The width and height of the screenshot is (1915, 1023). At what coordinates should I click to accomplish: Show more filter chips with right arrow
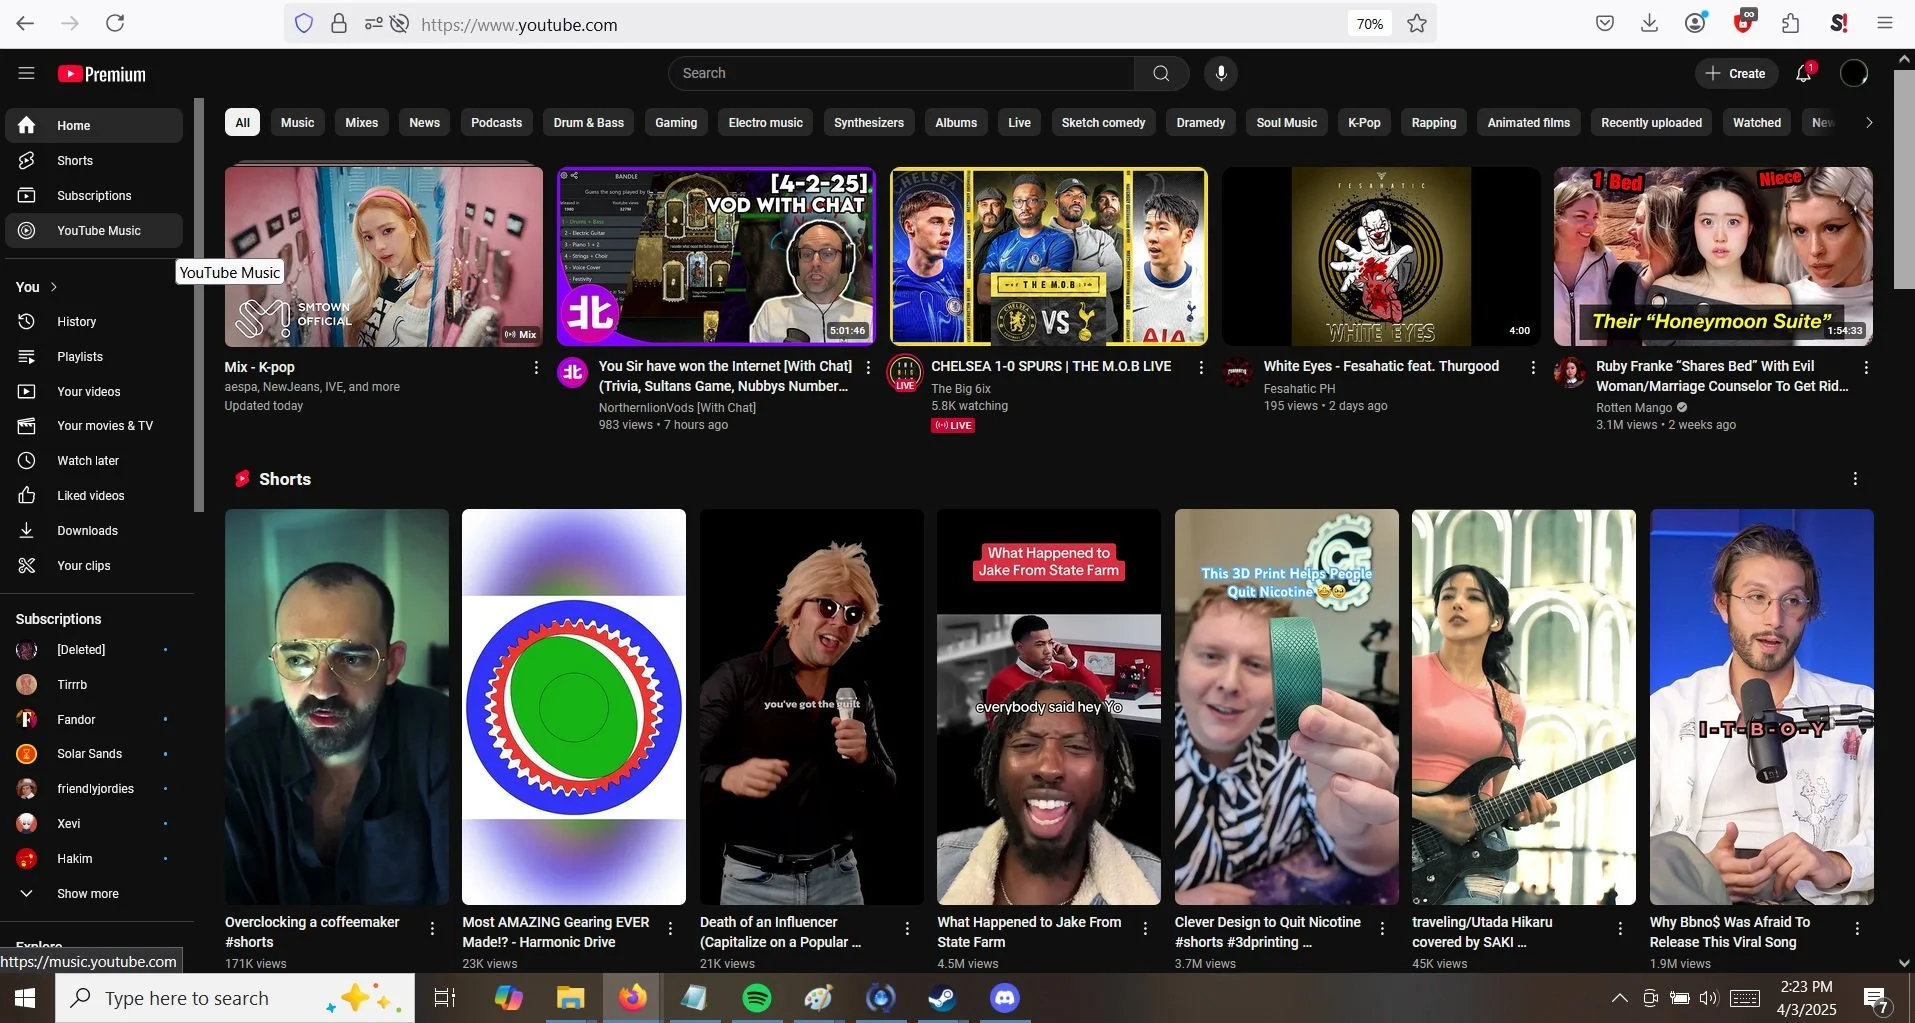pos(1868,122)
